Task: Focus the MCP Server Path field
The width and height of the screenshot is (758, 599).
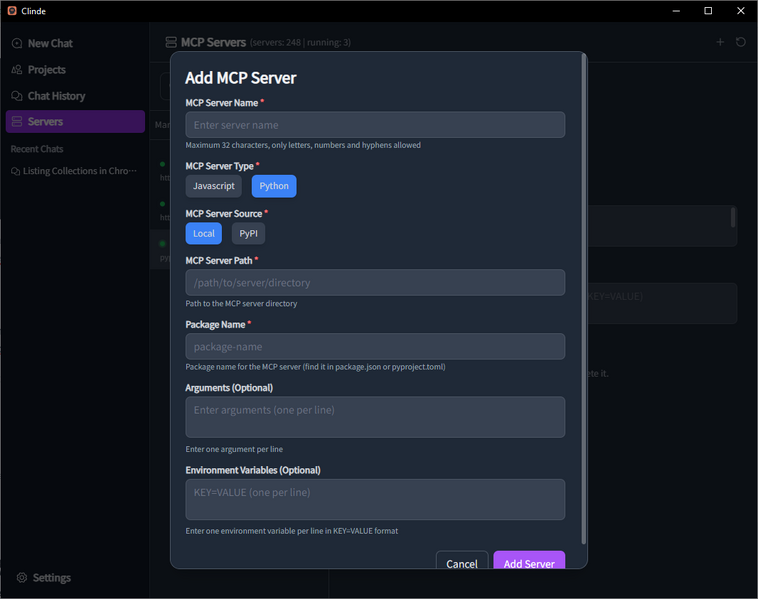Action: (x=375, y=282)
